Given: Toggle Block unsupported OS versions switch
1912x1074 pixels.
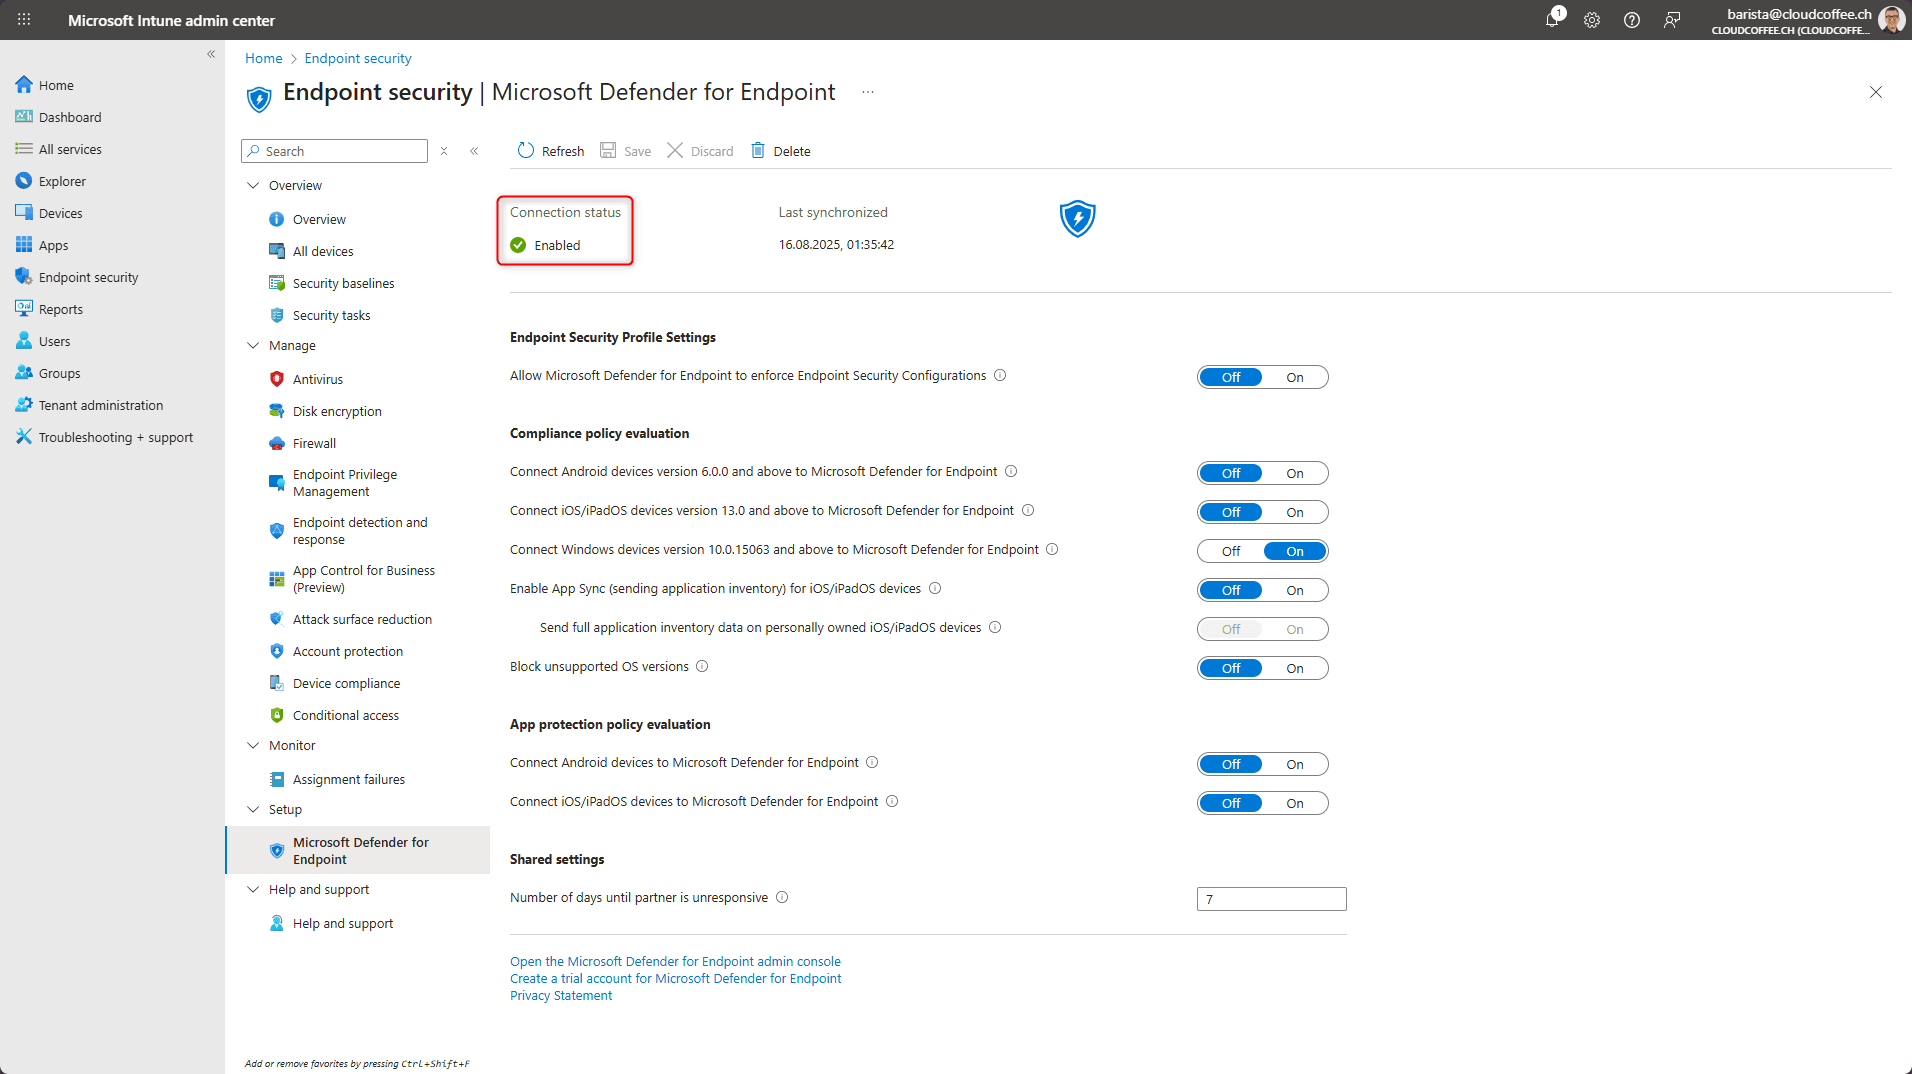Looking at the screenshot, I should point(1262,668).
